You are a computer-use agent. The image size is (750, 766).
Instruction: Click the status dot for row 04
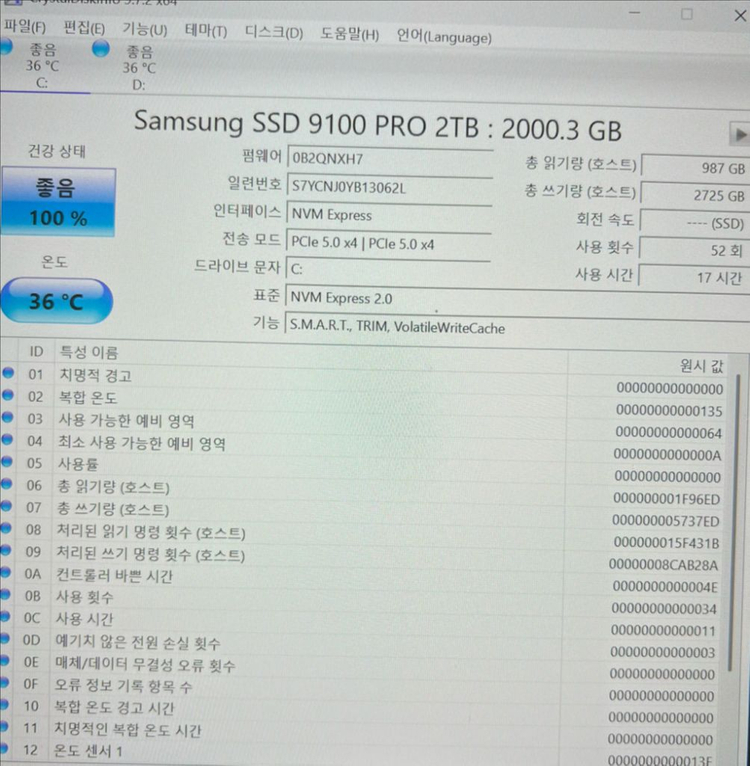coord(7,439)
